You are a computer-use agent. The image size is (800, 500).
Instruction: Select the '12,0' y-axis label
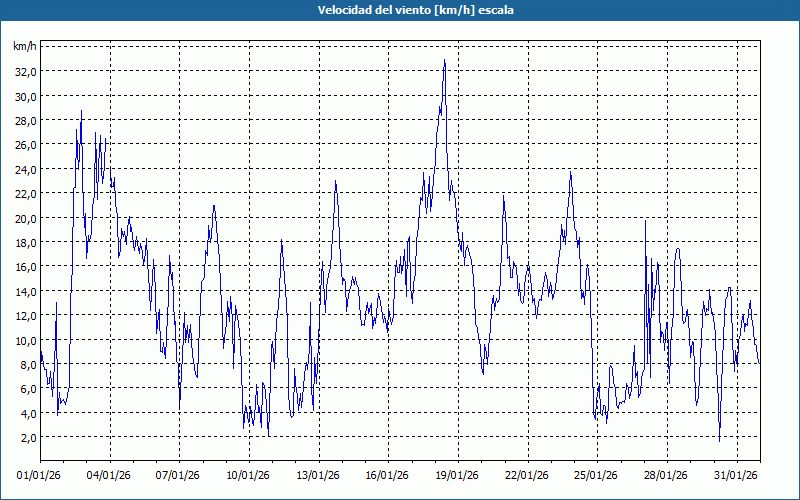tap(26, 316)
